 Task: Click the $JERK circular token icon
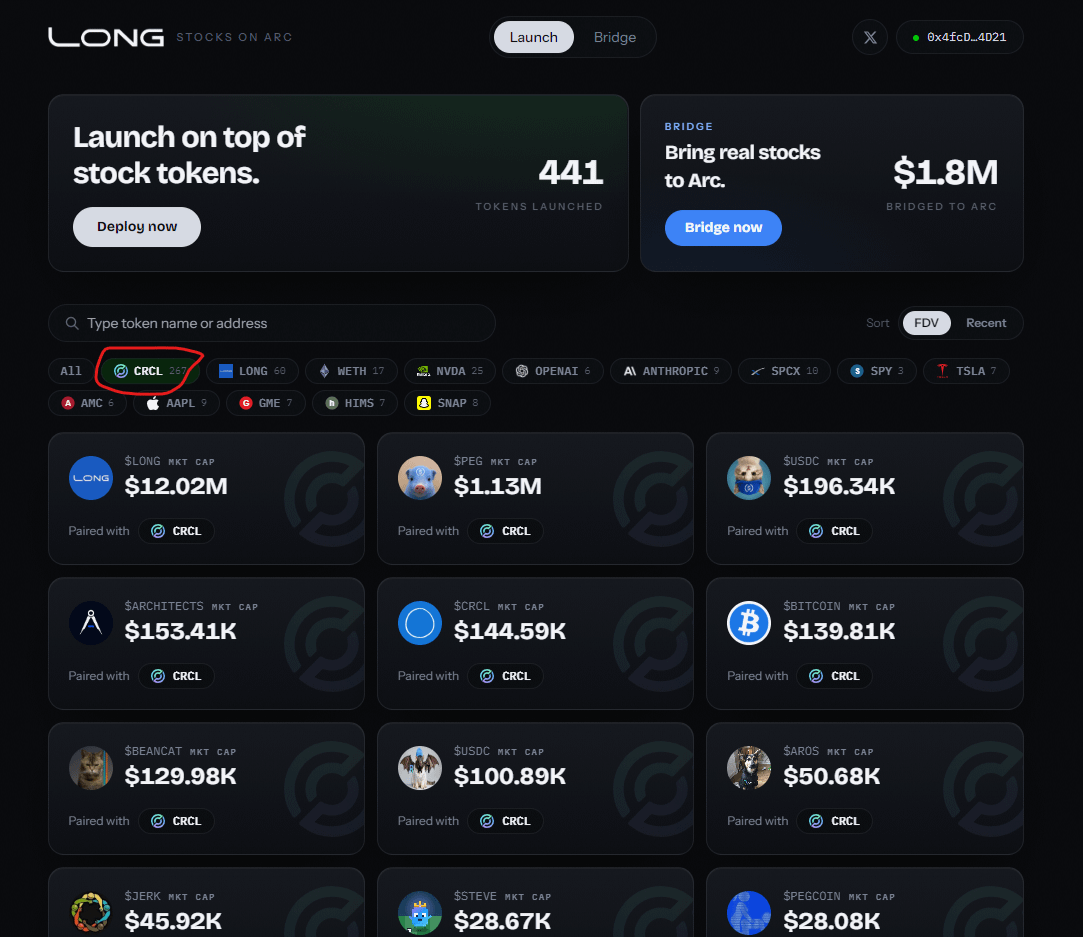(91, 913)
